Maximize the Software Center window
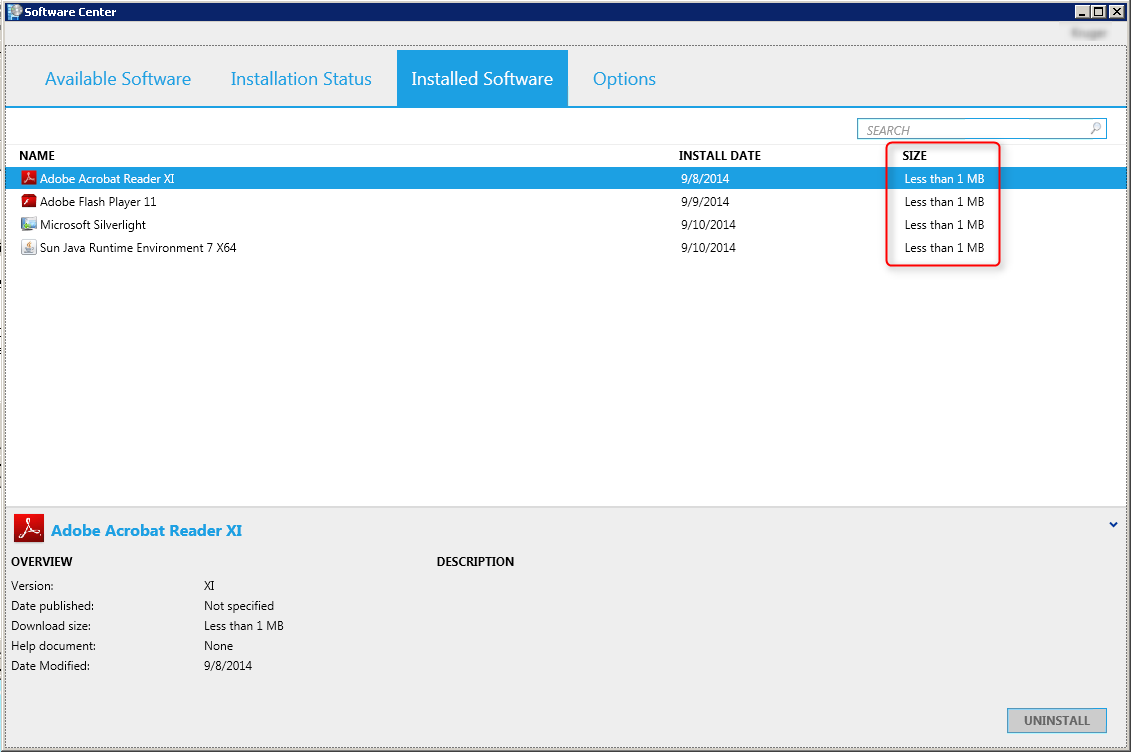Screen dimensions: 1131x752 [x=1098, y=12]
